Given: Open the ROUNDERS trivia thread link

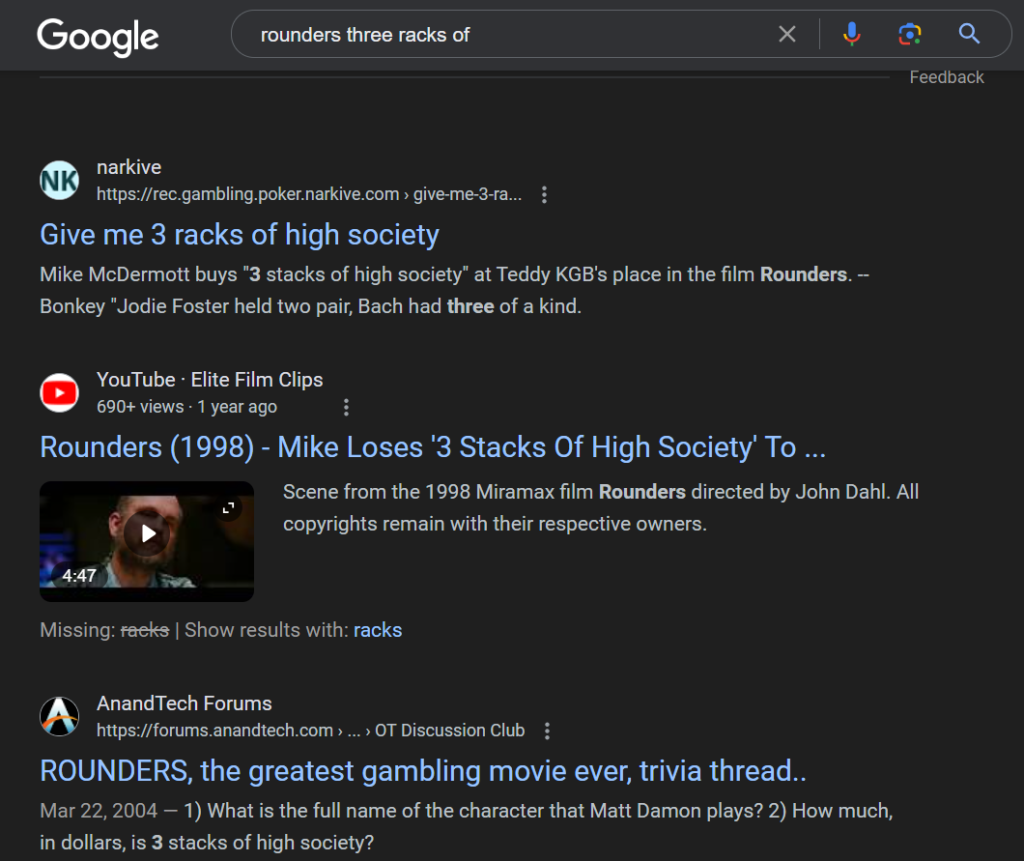Looking at the screenshot, I should (x=422, y=771).
